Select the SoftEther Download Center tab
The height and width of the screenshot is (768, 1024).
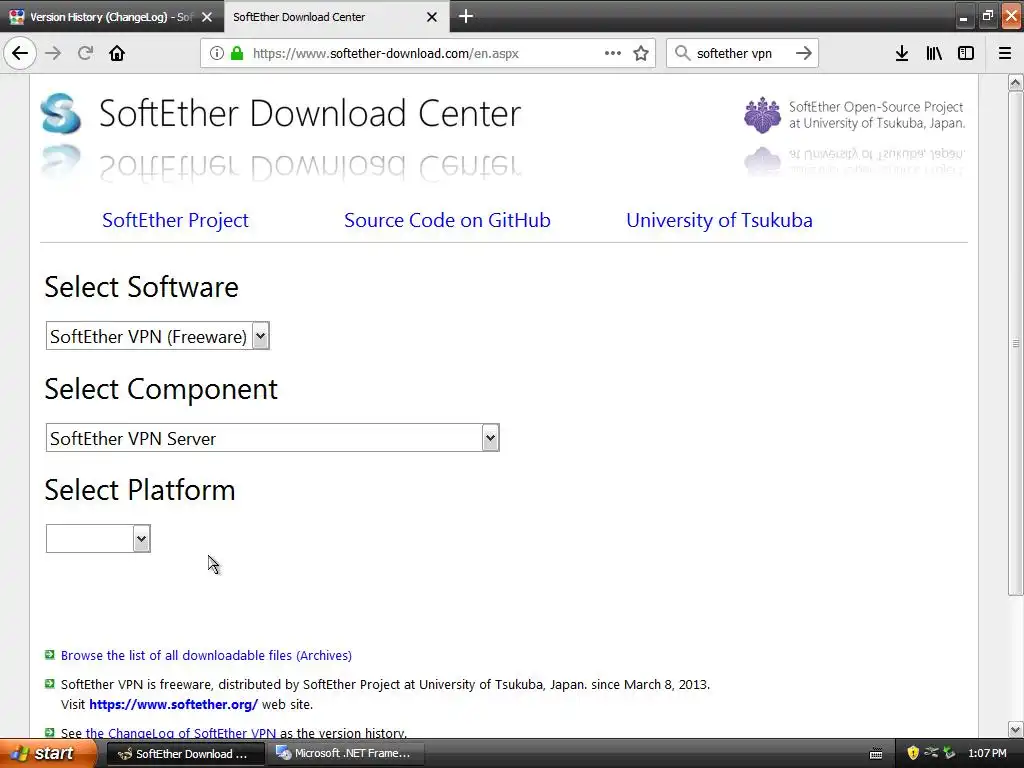click(336, 17)
